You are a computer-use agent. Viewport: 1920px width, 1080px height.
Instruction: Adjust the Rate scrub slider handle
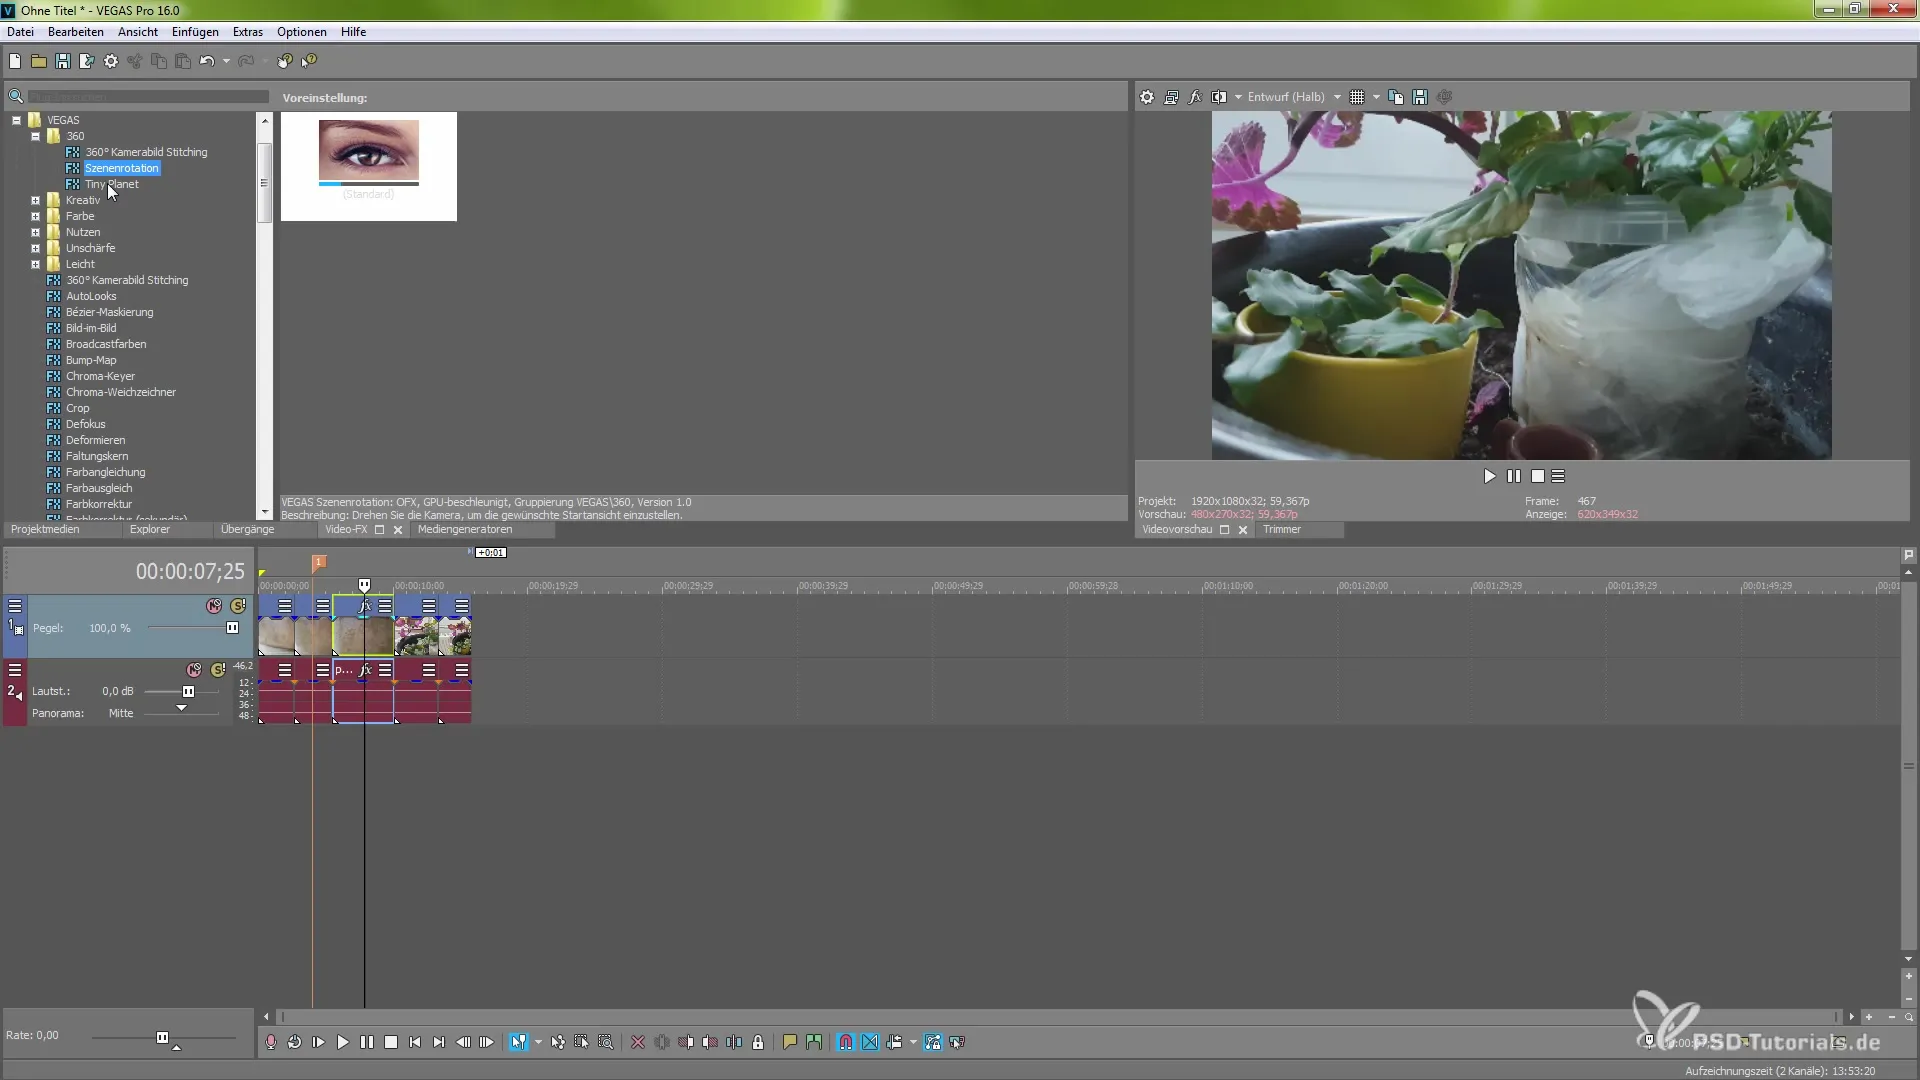[x=162, y=1038]
